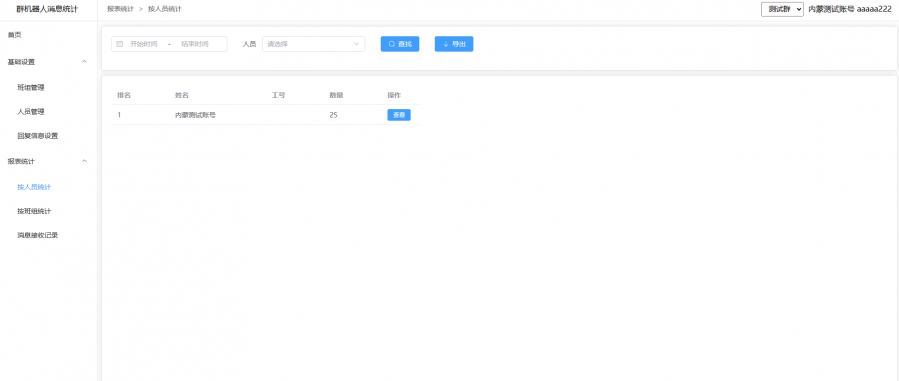Click the rank value 1
The image size is (899, 381).
tap(119, 115)
